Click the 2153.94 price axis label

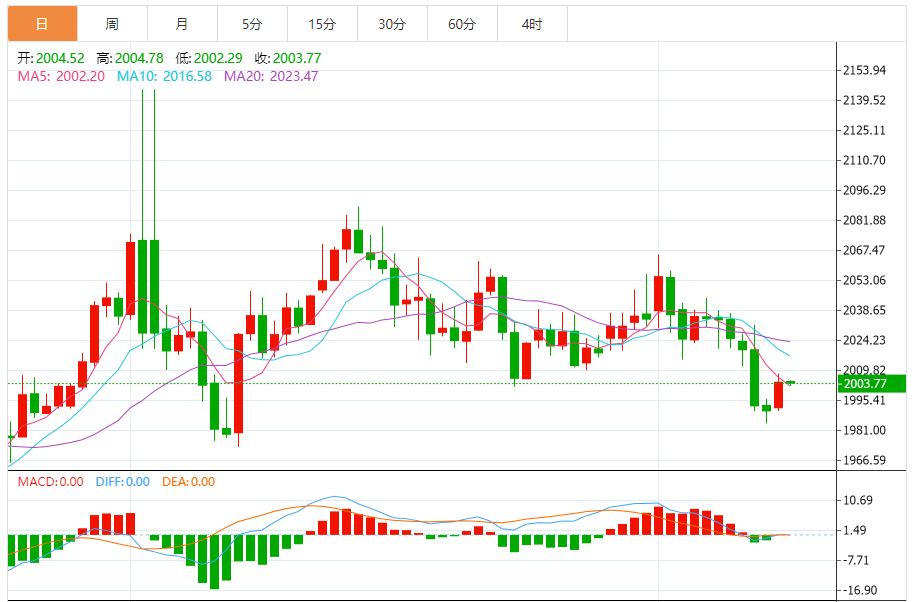[864, 71]
